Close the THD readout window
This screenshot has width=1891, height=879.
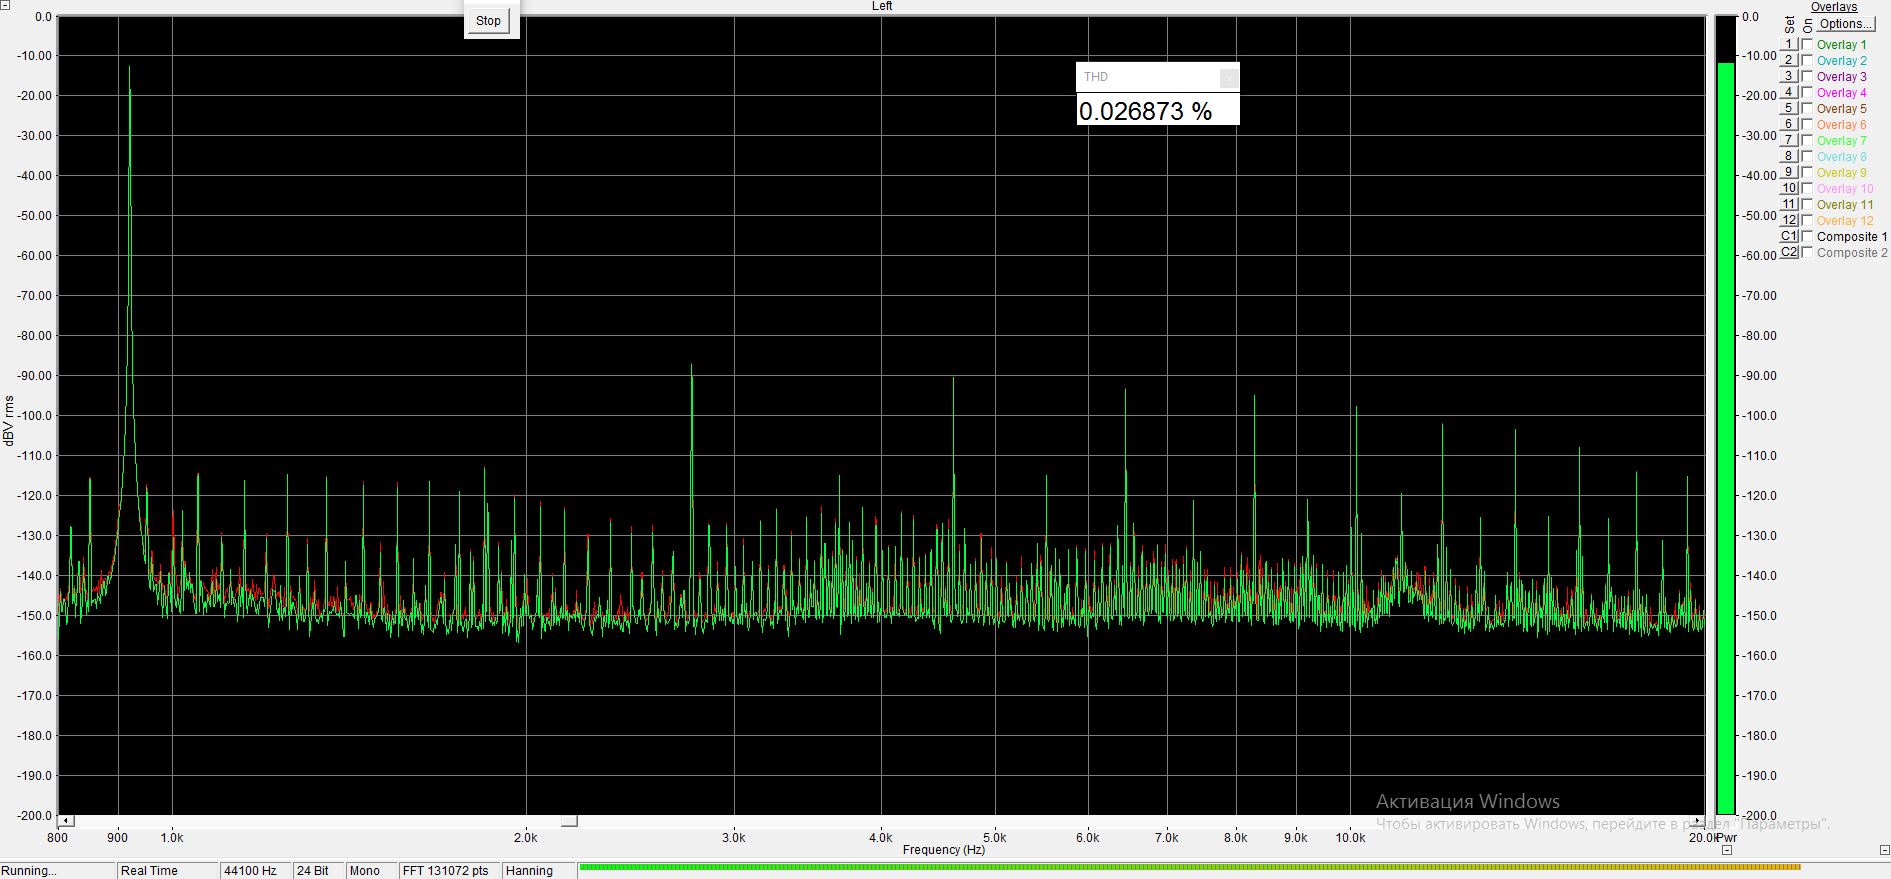click(x=1229, y=77)
